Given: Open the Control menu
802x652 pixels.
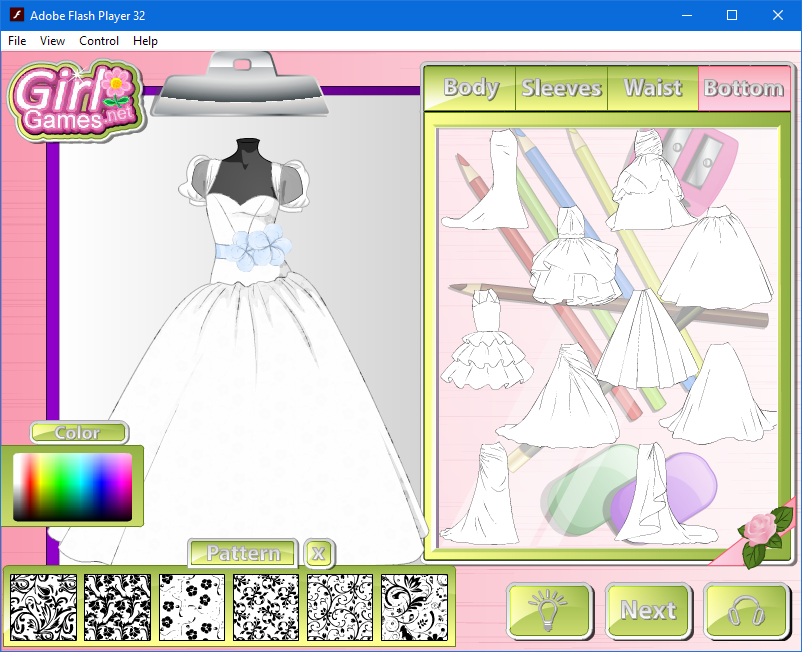Looking at the screenshot, I should coord(99,41).
